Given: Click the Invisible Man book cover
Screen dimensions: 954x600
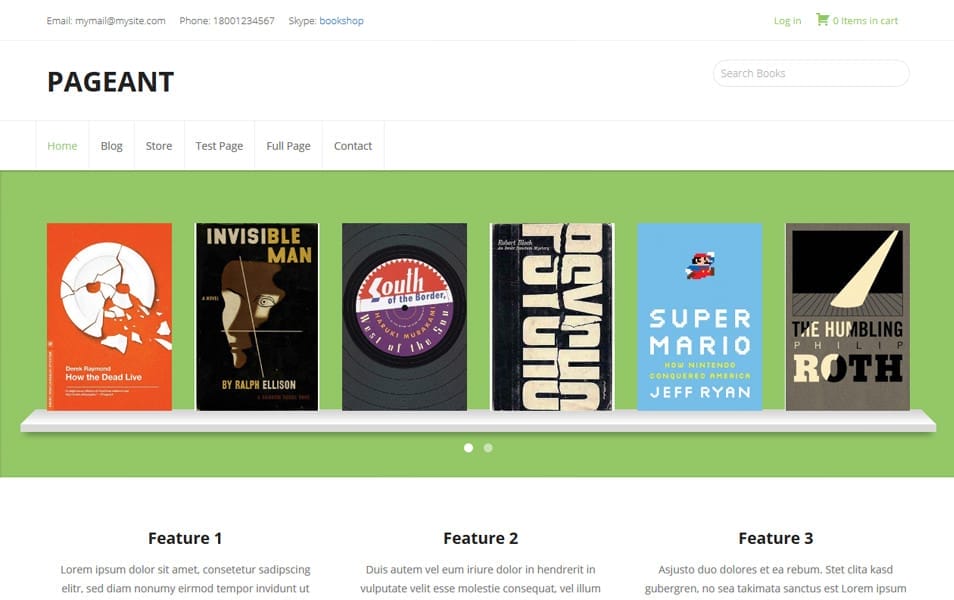Looking at the screenshot, I should click(256, 316).
